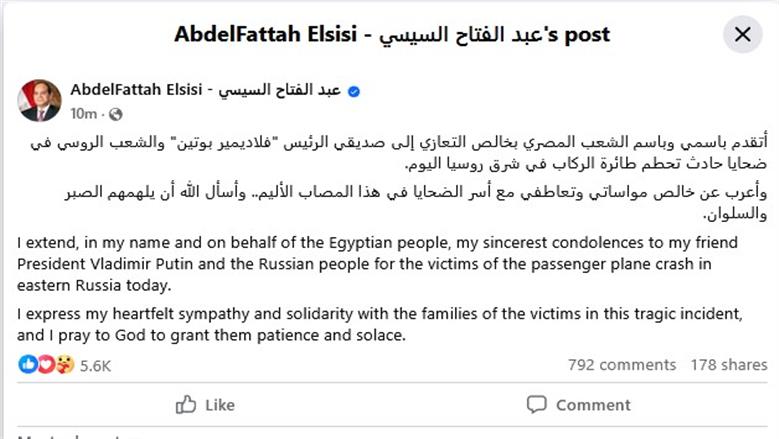The image size is (779, 439).
Task: Close the post dialog with the X button
Action: (742, 34)
